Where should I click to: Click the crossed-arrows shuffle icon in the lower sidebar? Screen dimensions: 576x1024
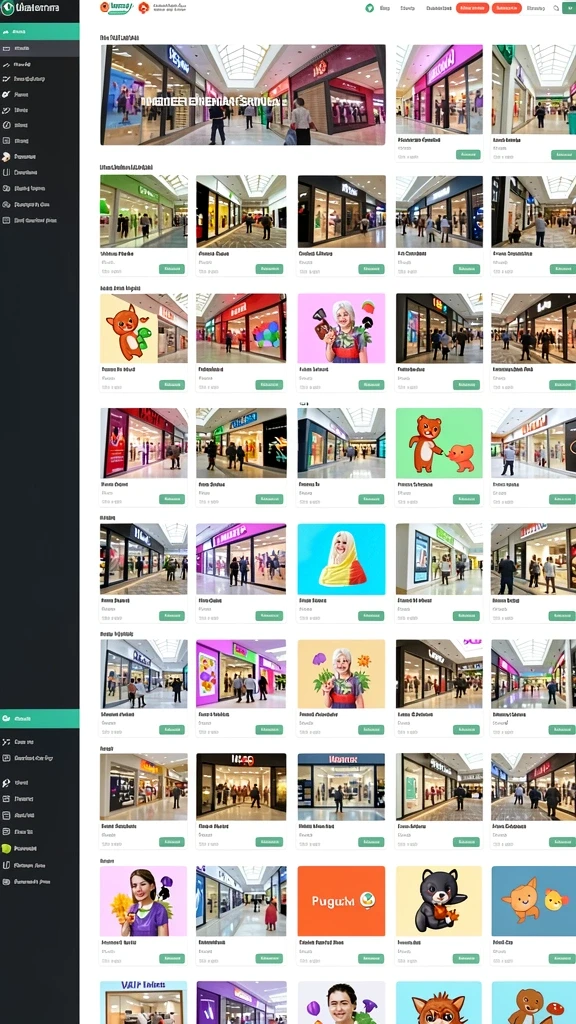7,742
